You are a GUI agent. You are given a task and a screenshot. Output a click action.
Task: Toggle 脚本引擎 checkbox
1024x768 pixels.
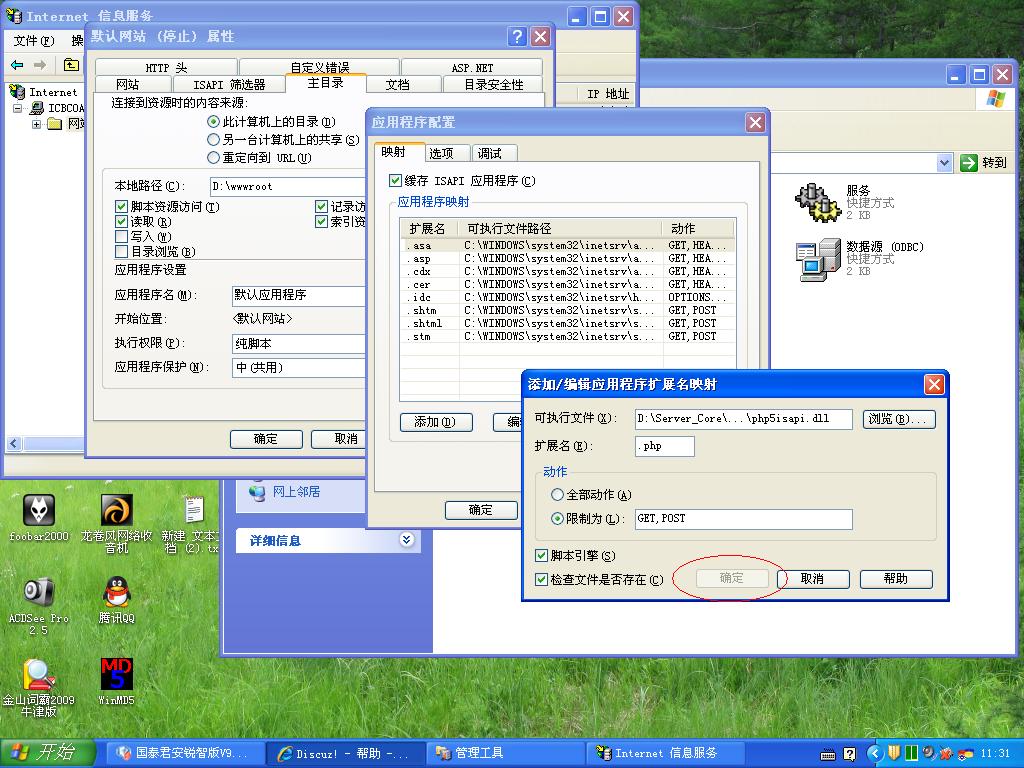click(x=541, y=556)
